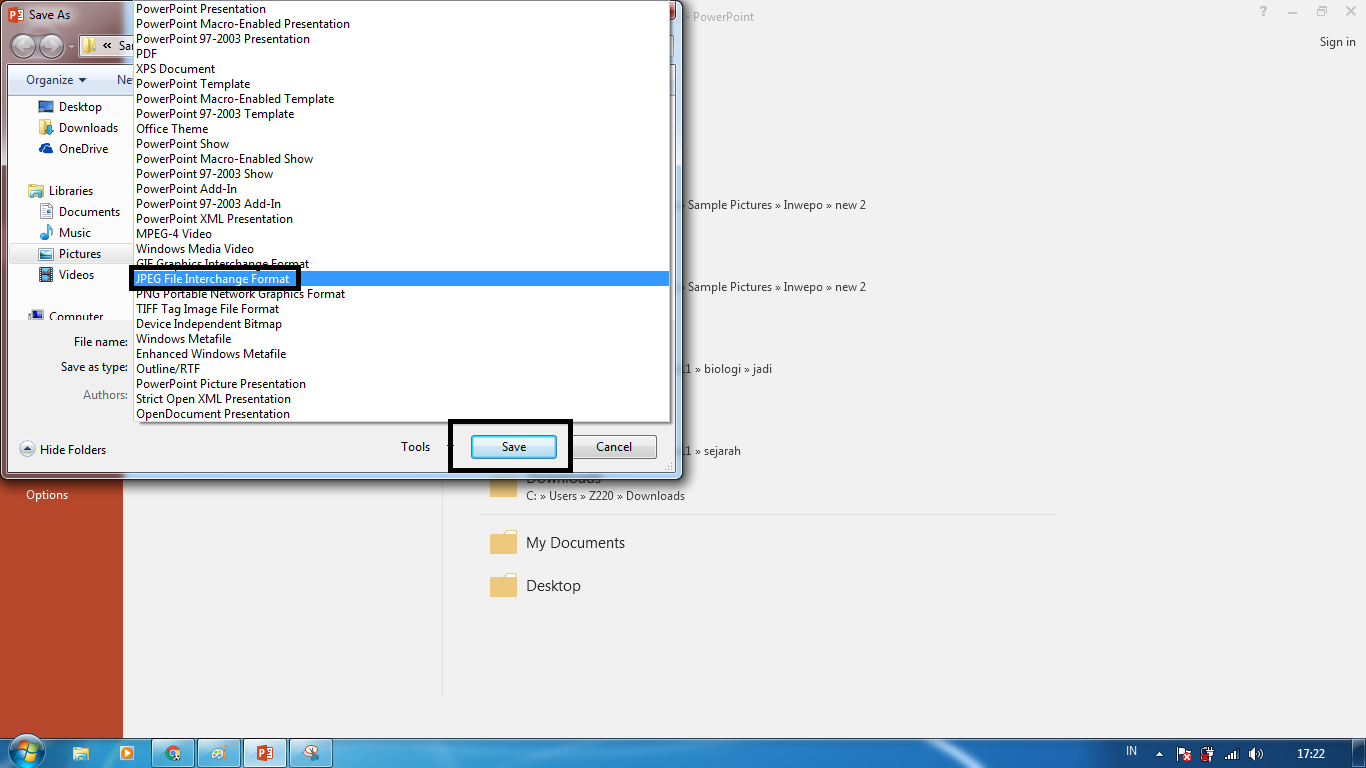The height and width of the screenshot is (768, 1366).
Task: Switch to Google Chrome on the taskbar
Action: tap(173, 753)
